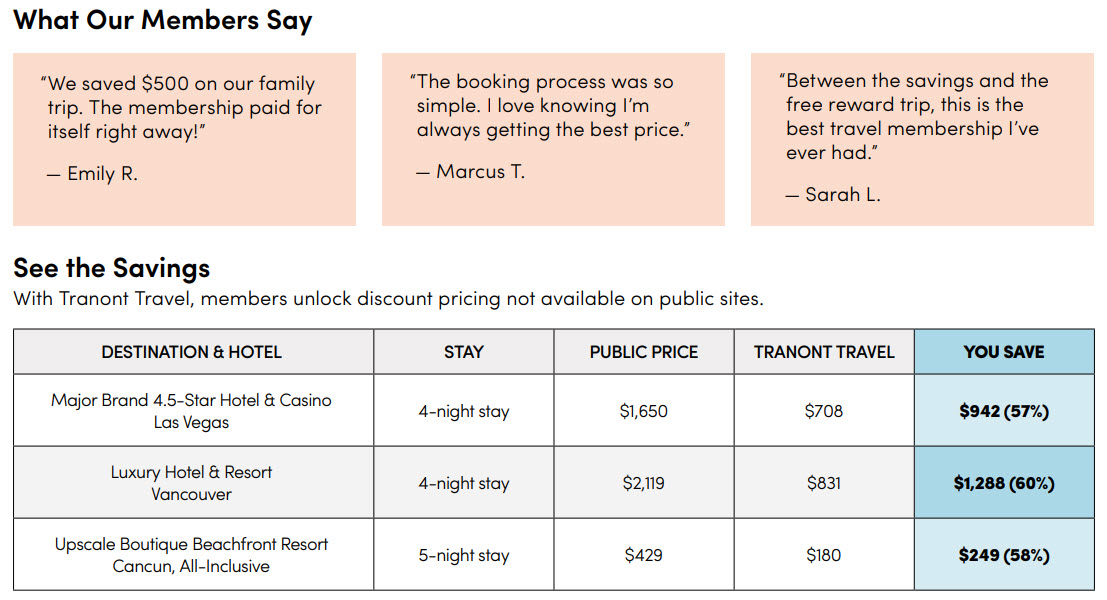The height and width of the screenshot is (600, 1107).
Task: Select Emily R.'s testimonial card
Action: tap(184, 139)
